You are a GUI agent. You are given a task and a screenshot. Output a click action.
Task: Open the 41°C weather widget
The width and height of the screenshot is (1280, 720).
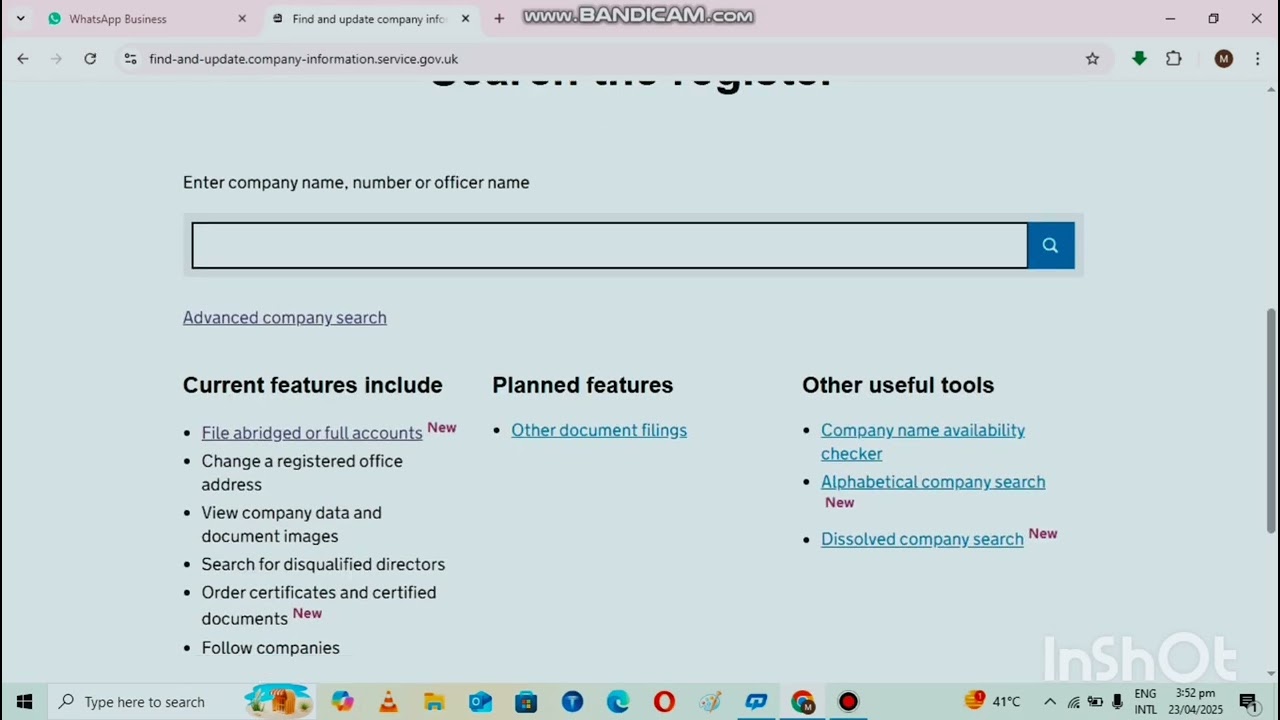992,701
